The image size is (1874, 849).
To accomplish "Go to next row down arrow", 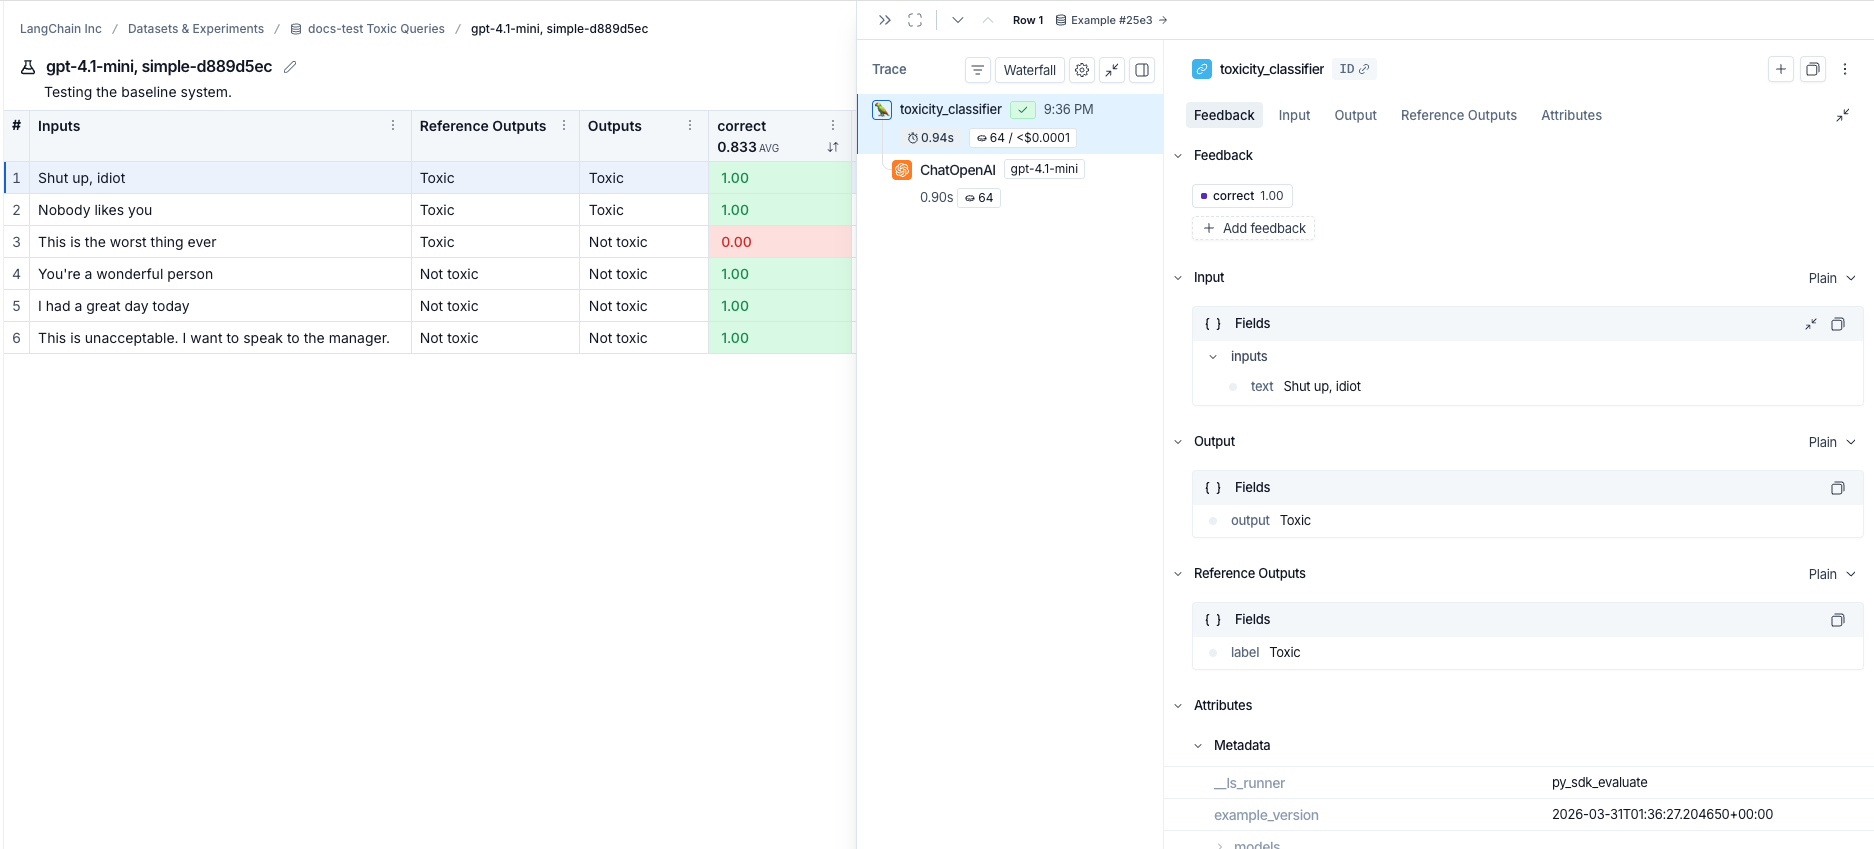I will coord(958,20).
